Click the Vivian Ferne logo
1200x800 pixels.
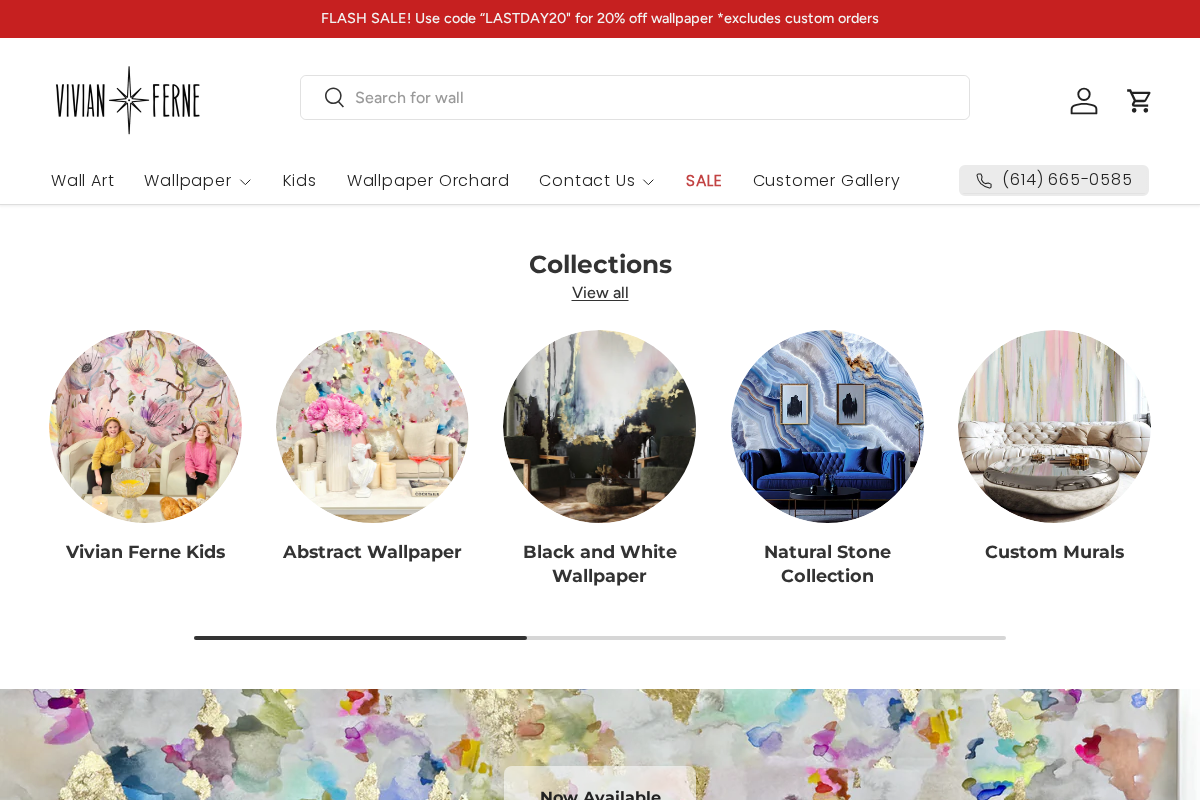pyautogui.click(x=128, y=98)
